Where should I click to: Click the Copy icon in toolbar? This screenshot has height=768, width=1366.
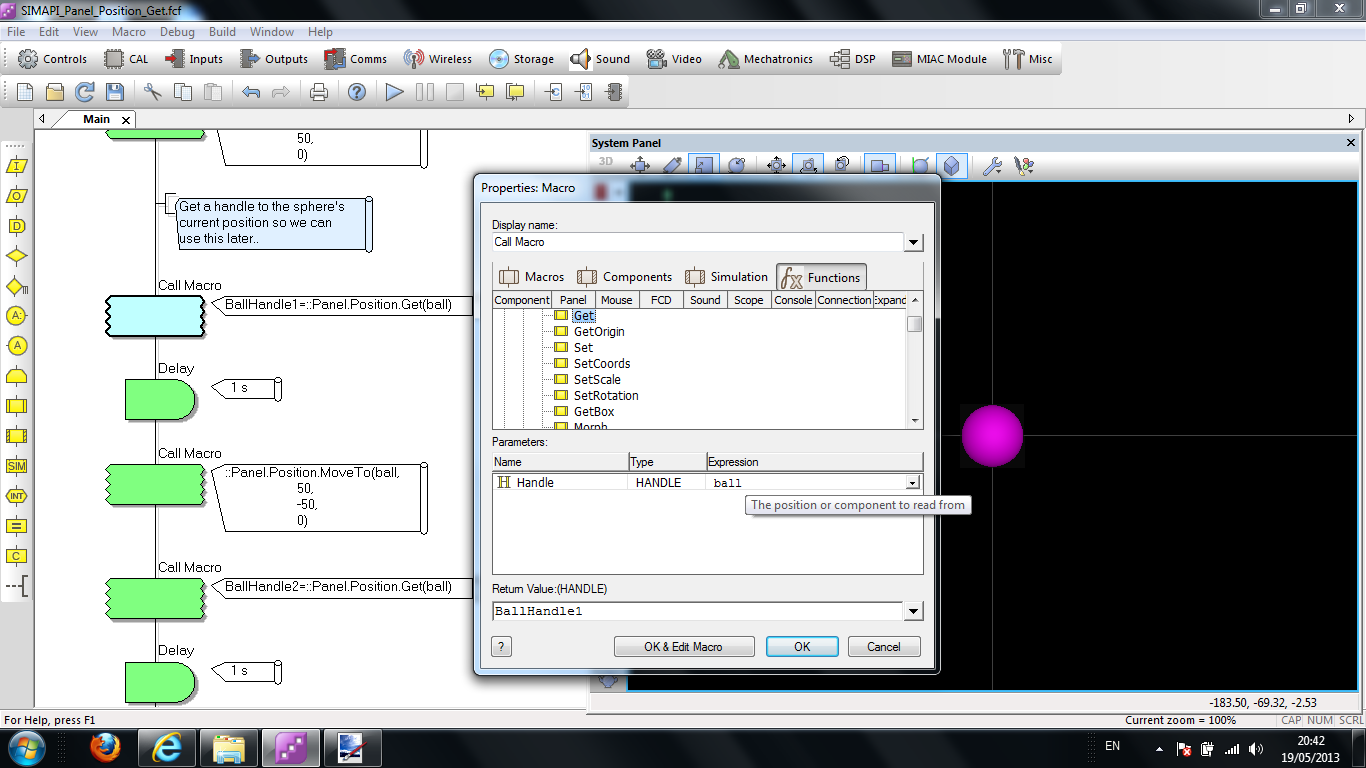(183, 92)
